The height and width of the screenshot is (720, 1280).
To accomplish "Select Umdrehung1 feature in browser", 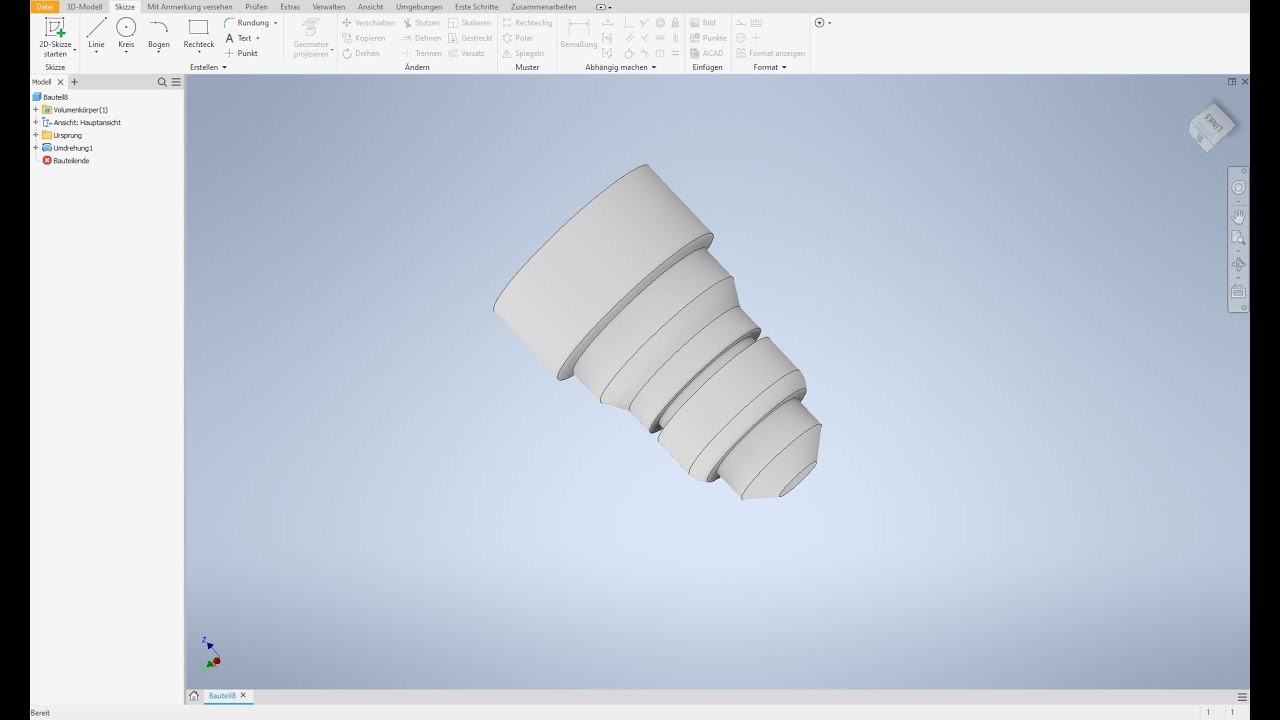I will (68, 148).
